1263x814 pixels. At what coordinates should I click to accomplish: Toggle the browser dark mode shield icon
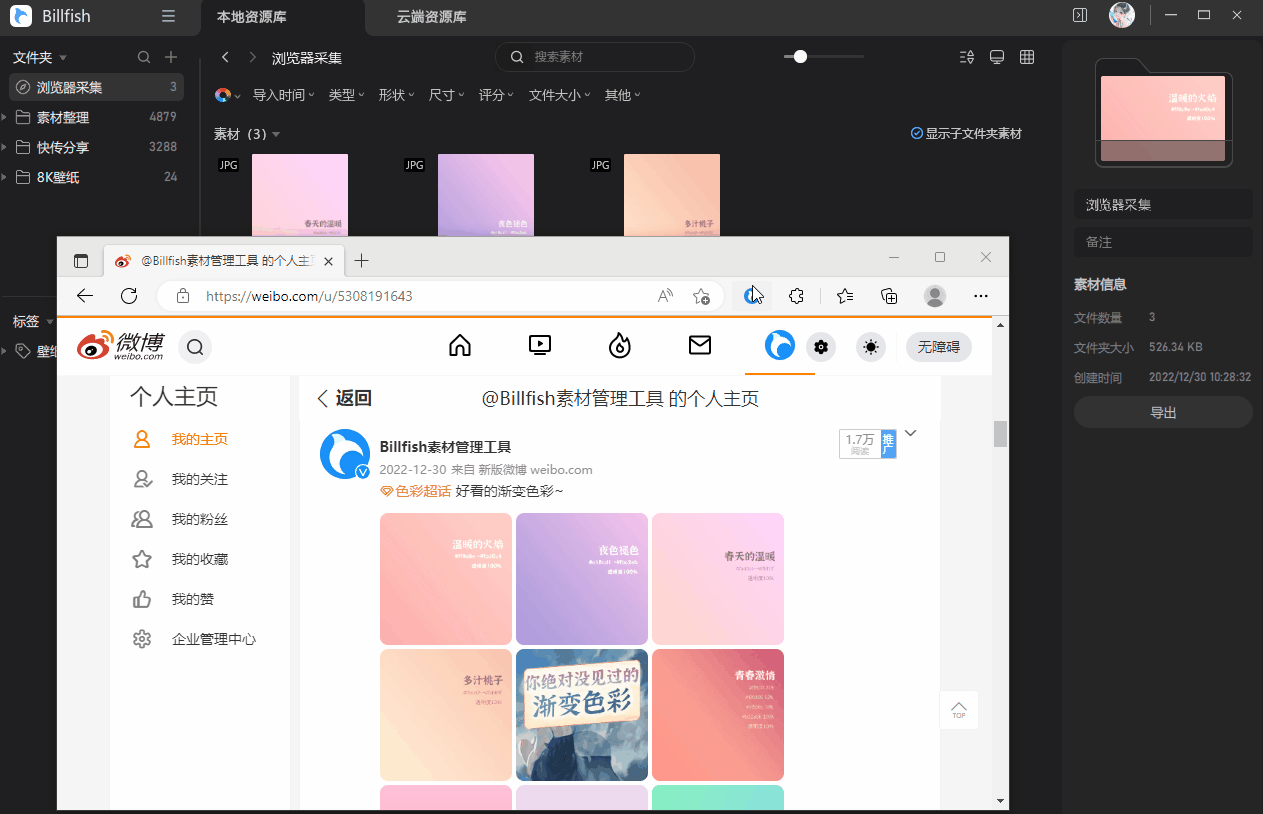tap(752, 296)
